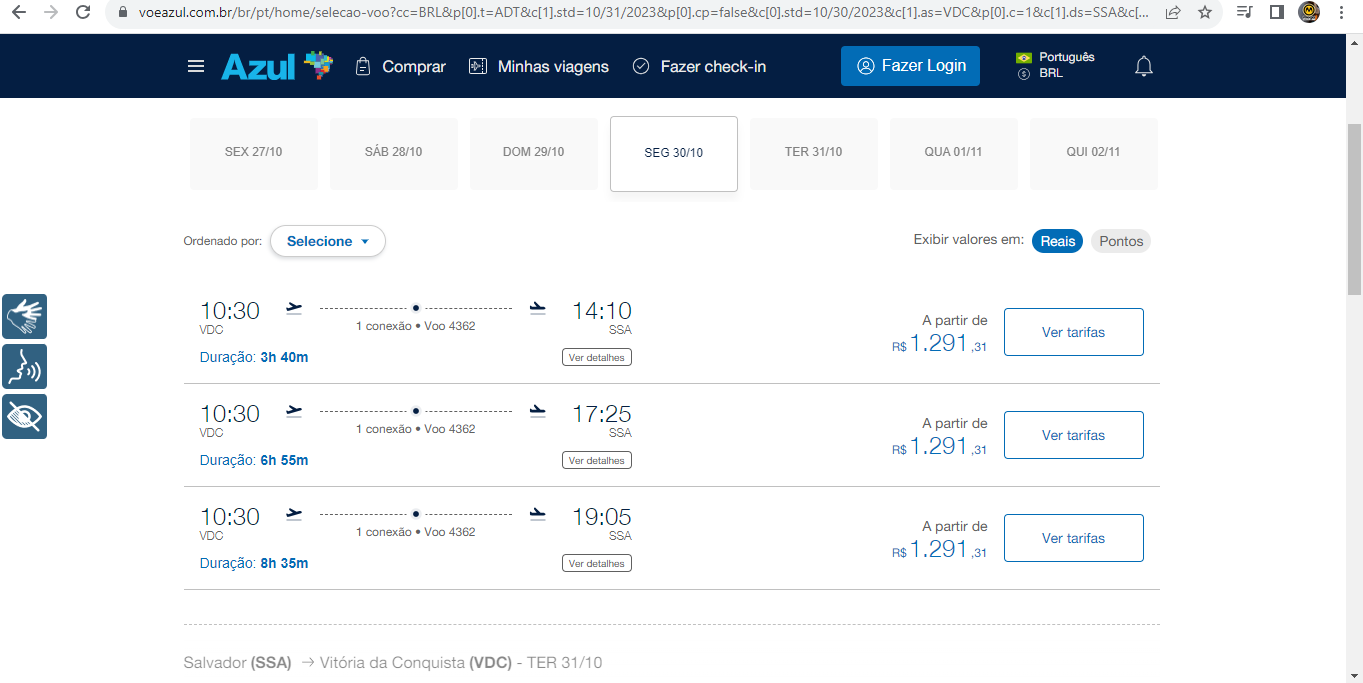The height and width of the screenshot is (683, 1363).
Task: Click the 'Ordenado por:' label
Action: (223, 241)
